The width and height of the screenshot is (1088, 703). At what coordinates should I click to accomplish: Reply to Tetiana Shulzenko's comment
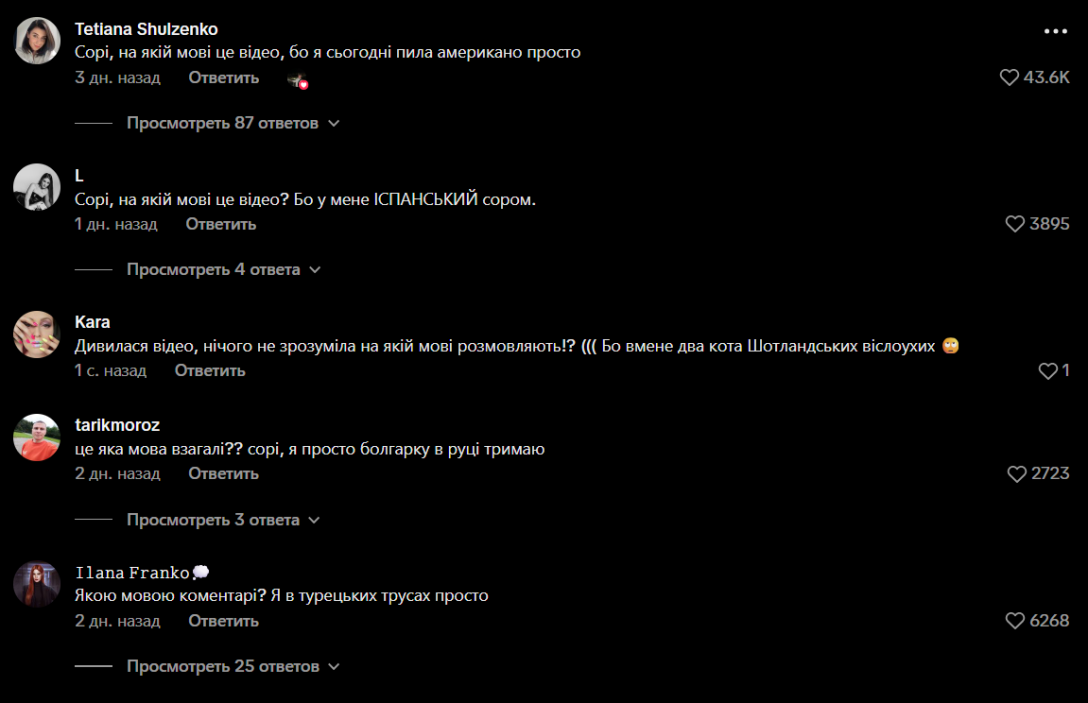223,78
